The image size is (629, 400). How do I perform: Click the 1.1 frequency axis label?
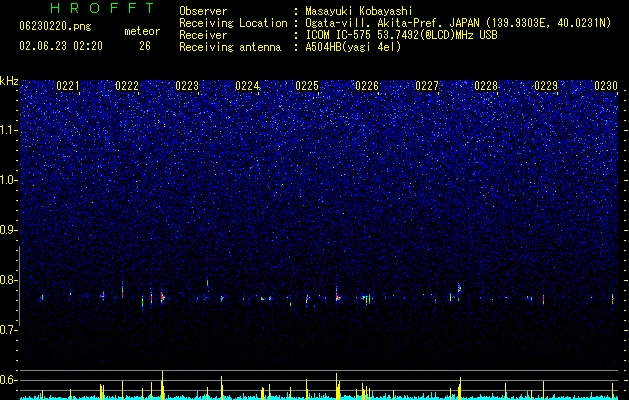coord(9,130)
